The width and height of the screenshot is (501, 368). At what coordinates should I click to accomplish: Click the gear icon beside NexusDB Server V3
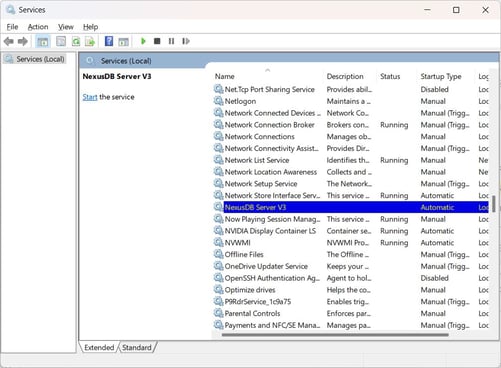(x=218, y=207)
